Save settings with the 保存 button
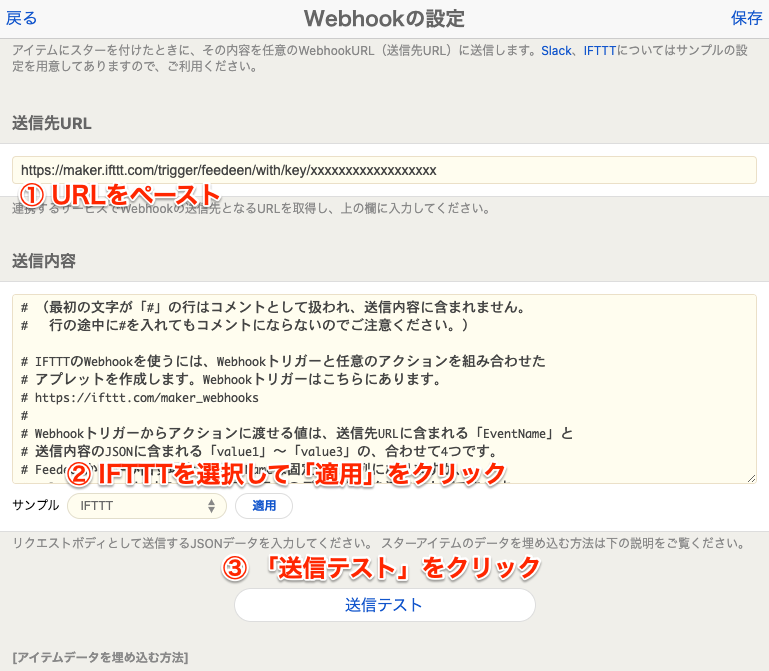 [746, 18]
